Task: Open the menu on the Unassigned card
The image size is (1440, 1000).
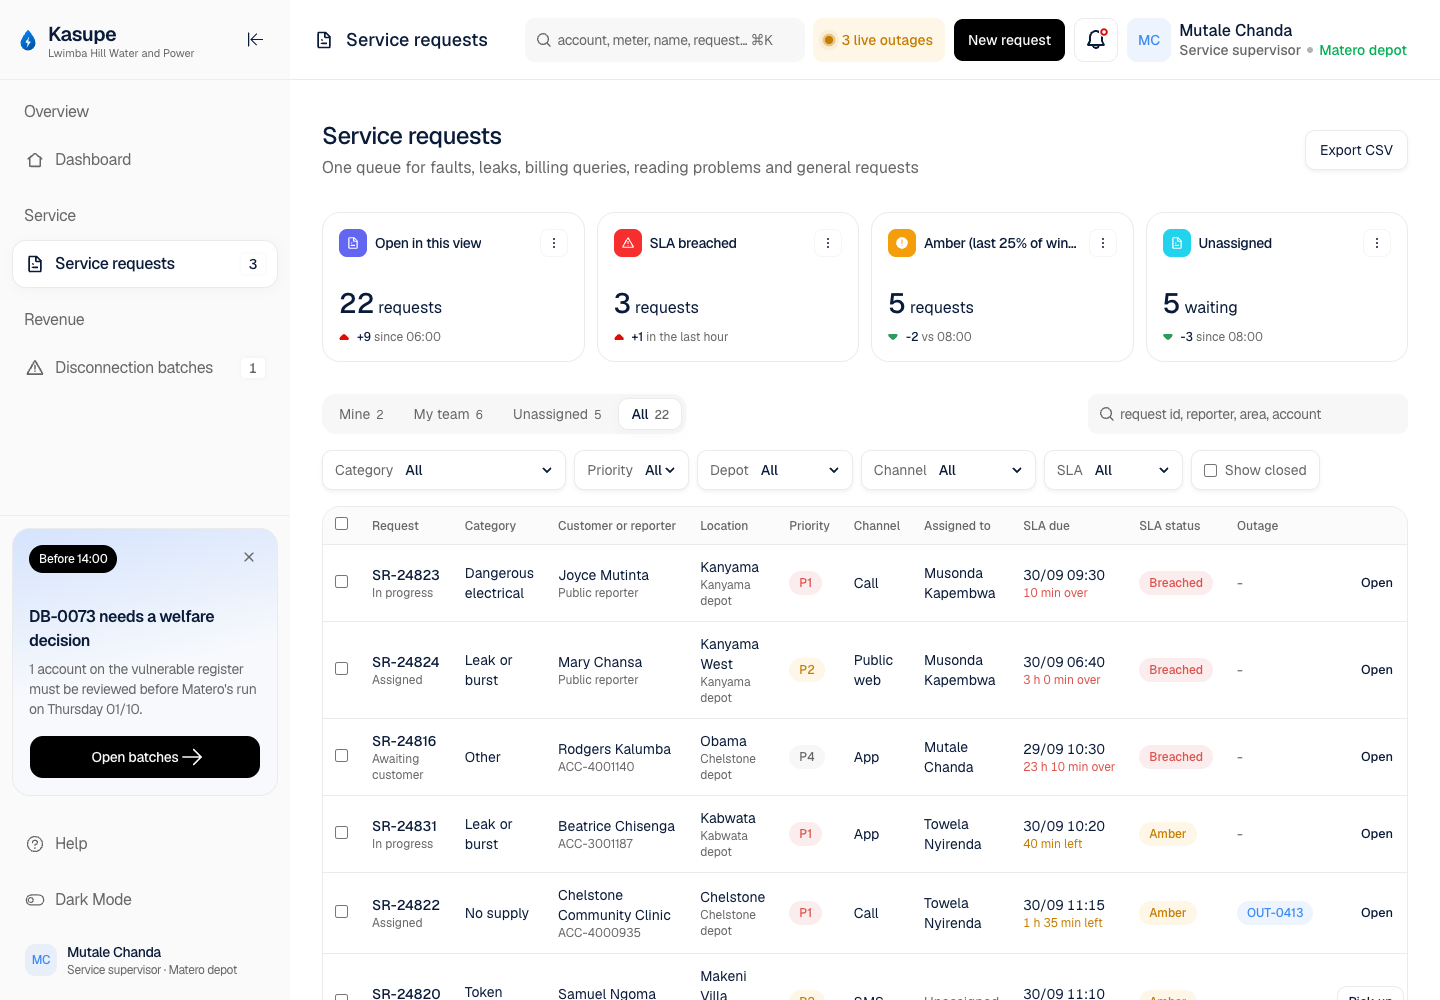Action: (1377, 243)
